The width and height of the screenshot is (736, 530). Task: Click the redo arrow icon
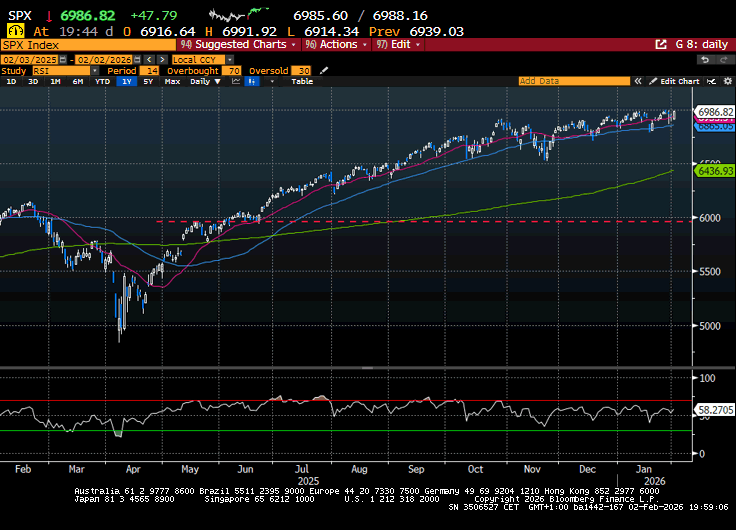pyautogui.click(x=722, y=59)
